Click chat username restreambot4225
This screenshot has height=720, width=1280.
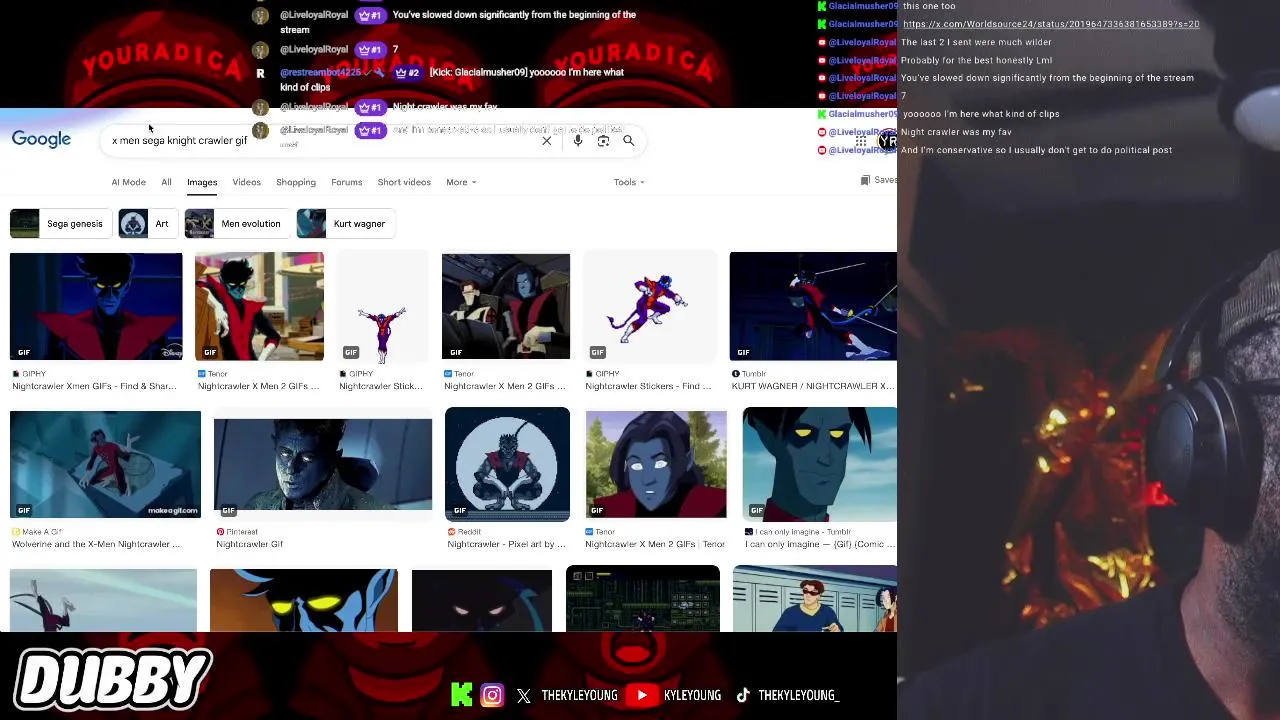[x=320, y=73]
